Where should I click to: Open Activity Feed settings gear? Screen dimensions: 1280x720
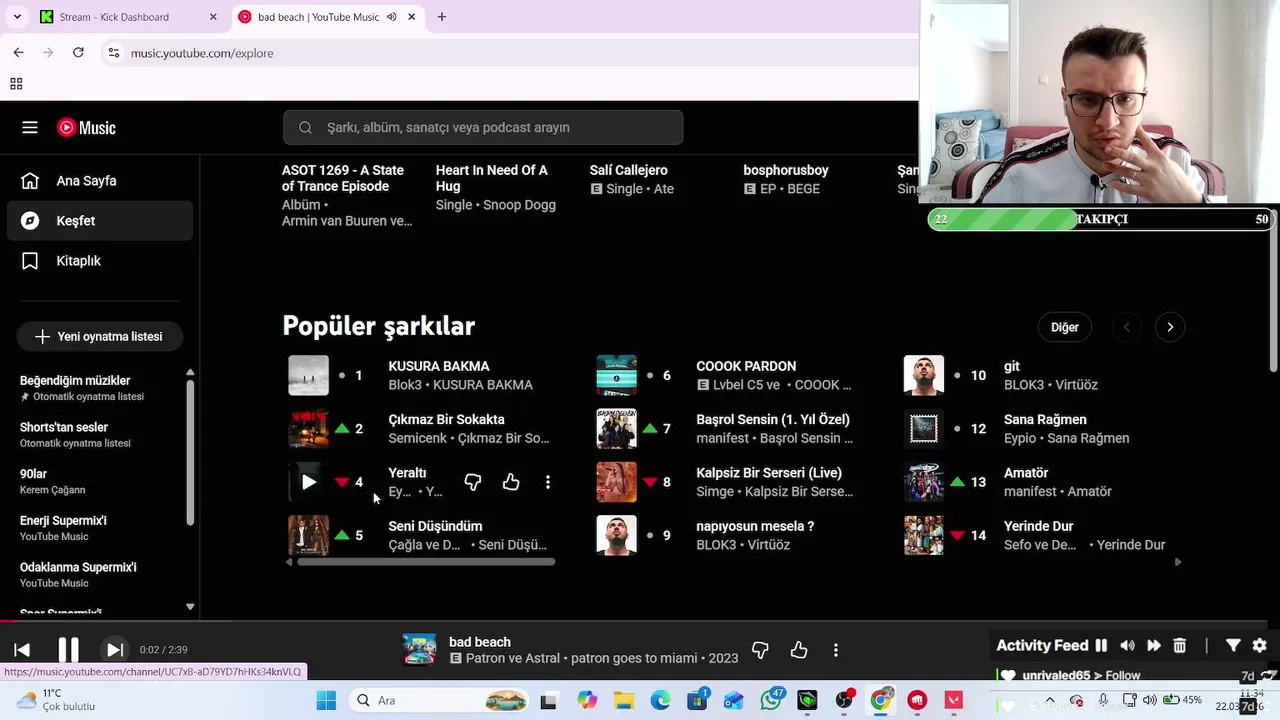coord(1260,646)
